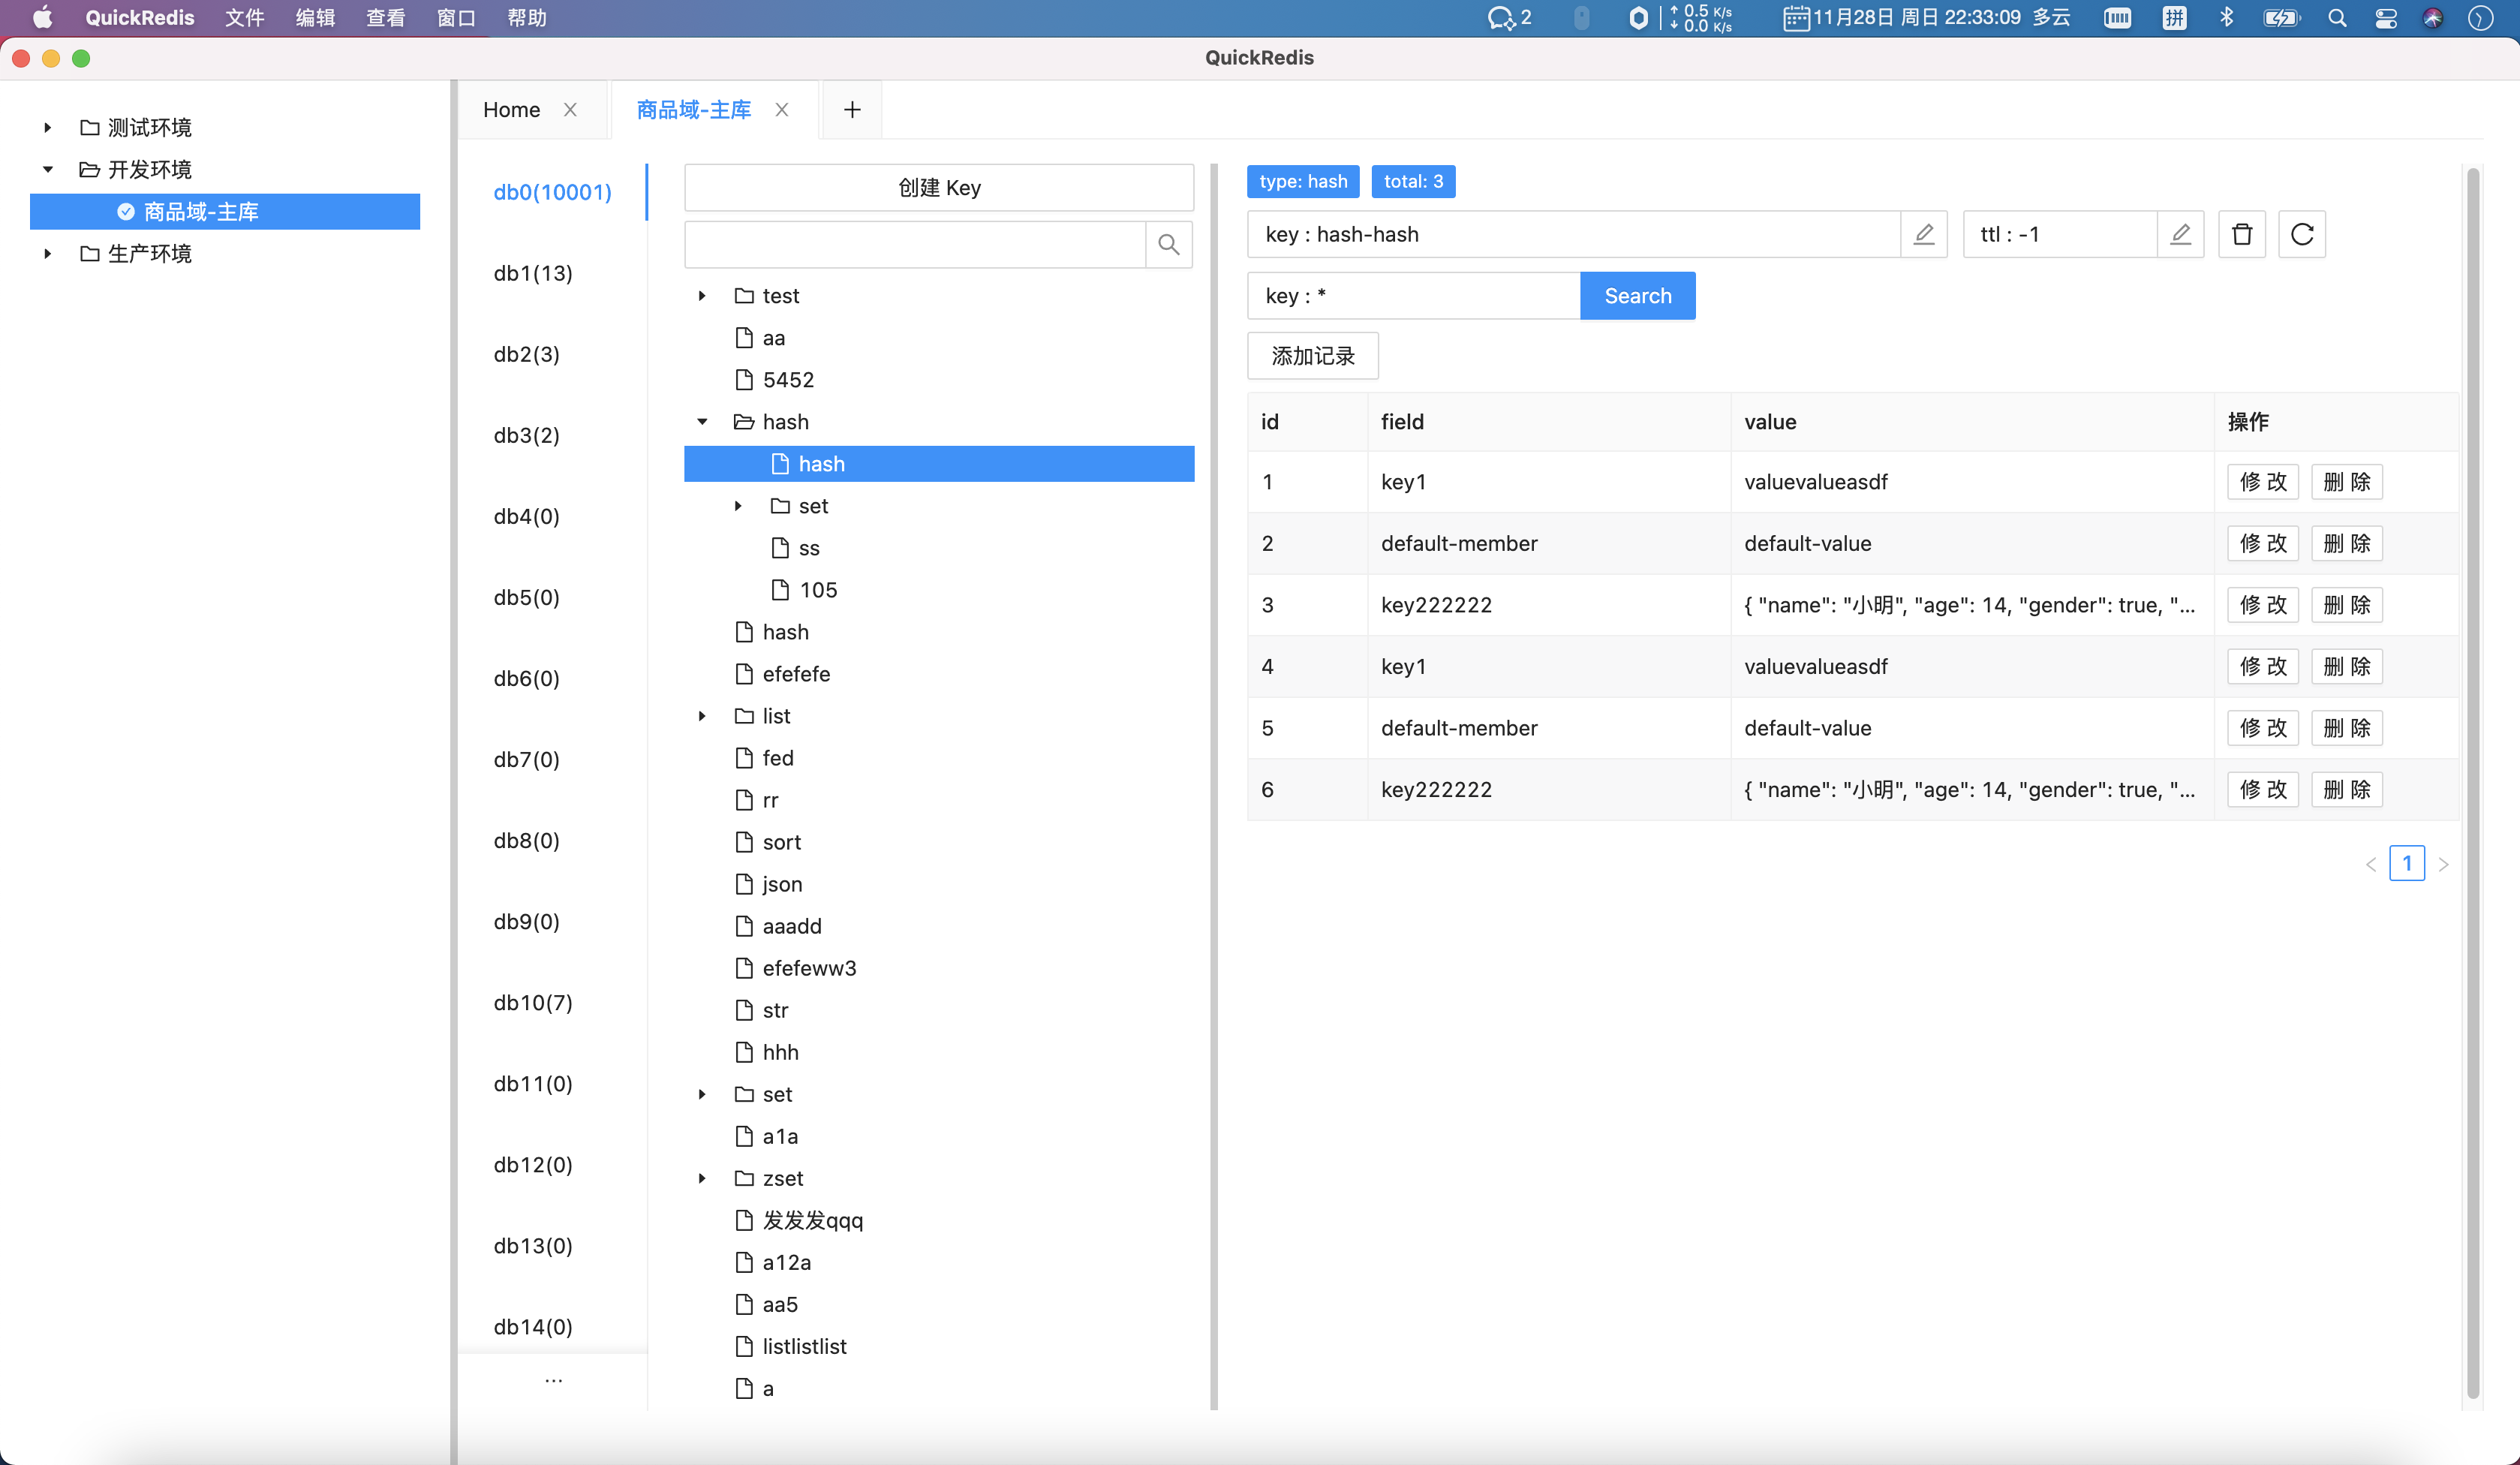Select database db2(3)
This screenshot has height=1465, width=2520.
pyautogui.click(x=527, y=354)
